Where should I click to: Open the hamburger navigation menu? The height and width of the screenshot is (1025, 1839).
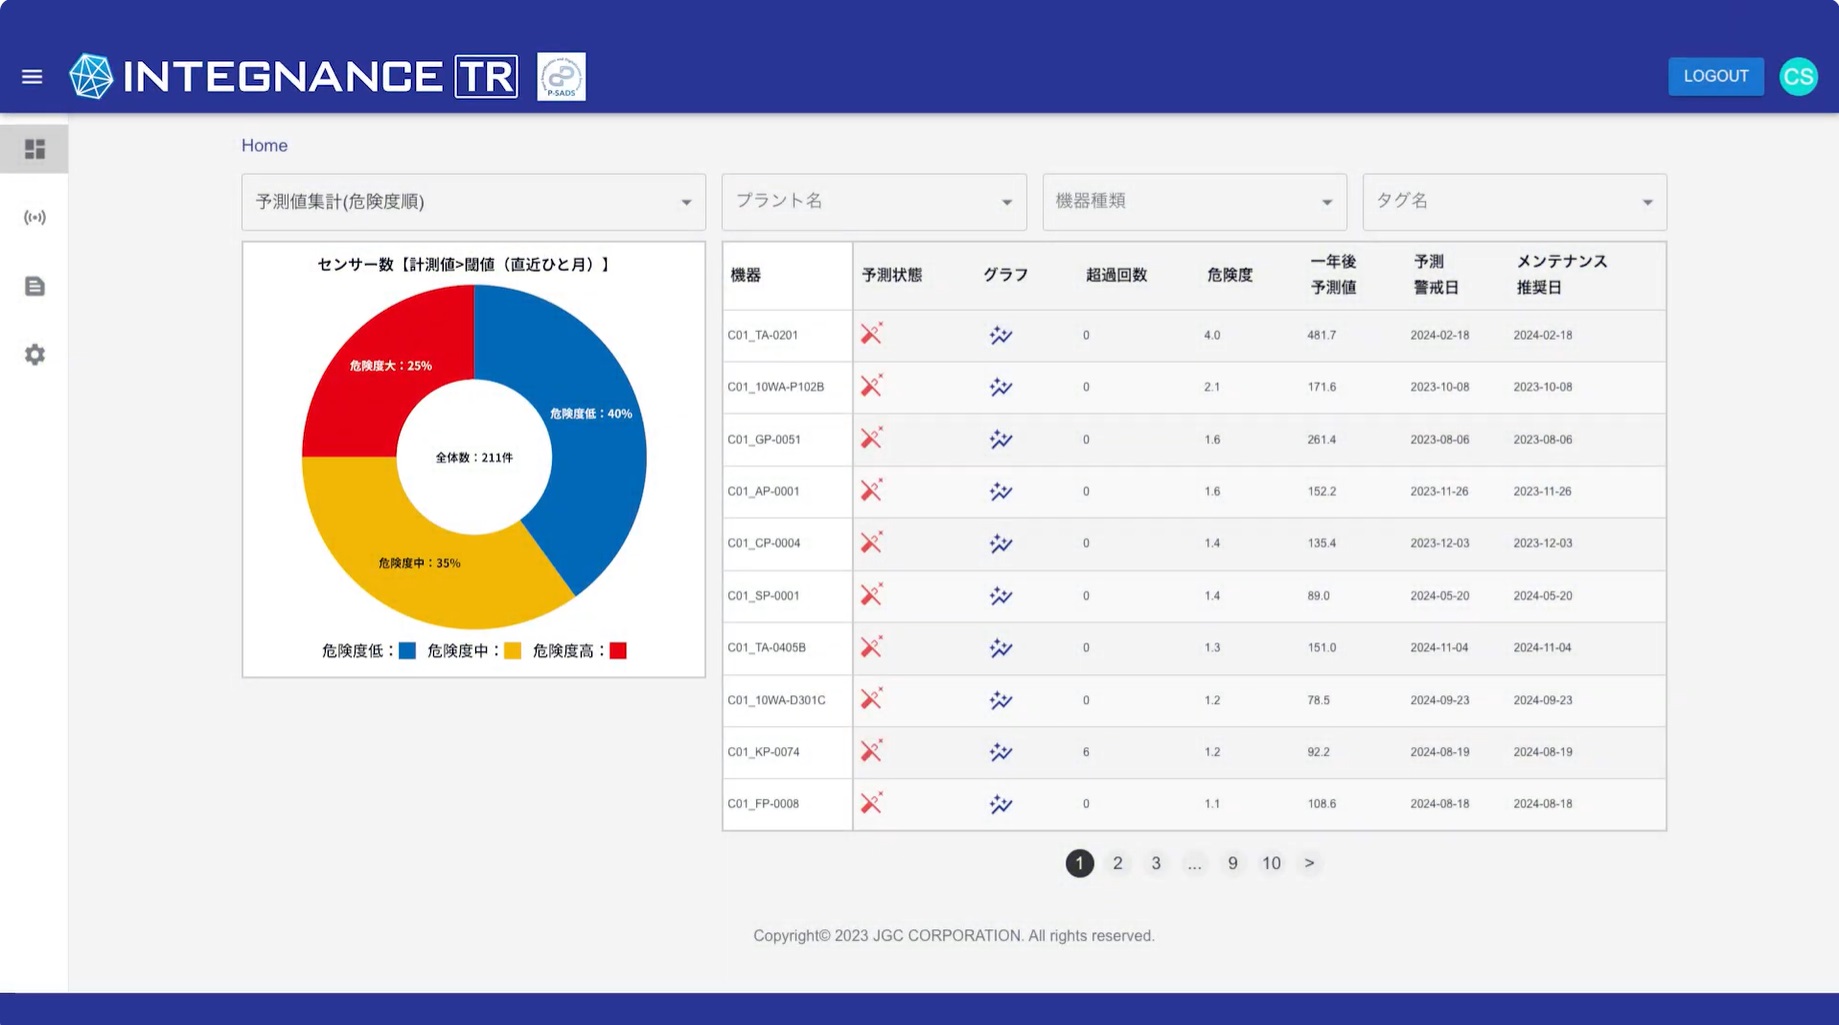coord(32,77)
